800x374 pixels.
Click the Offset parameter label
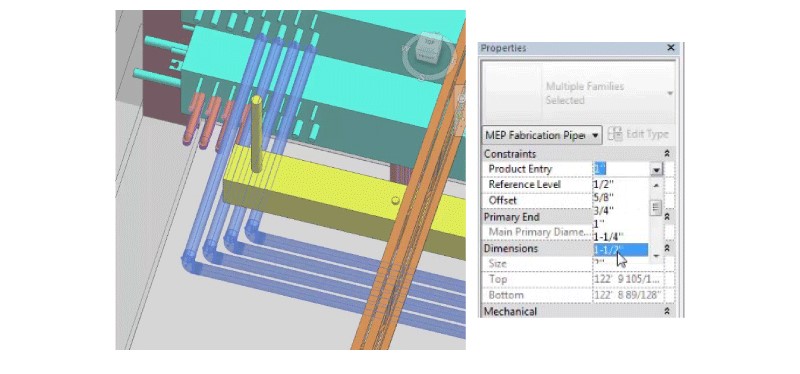coord(503,201)
